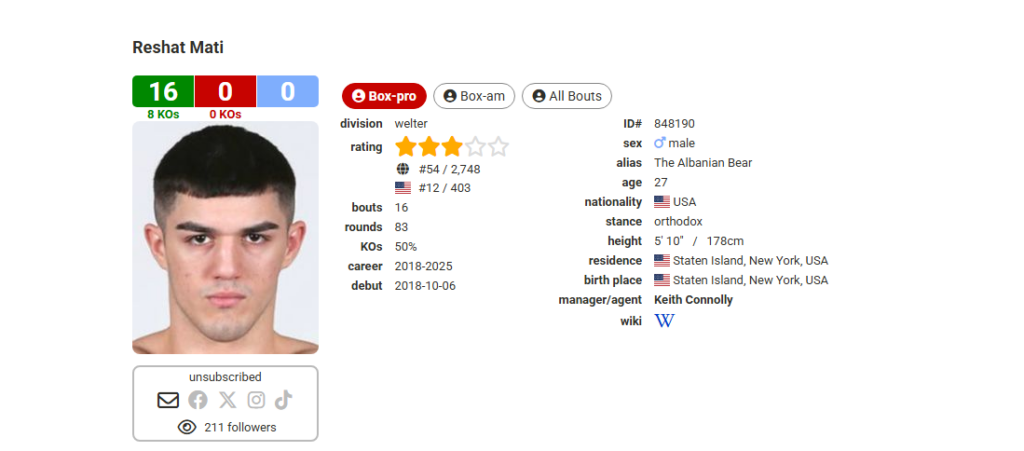The height and width of the screenshot is (451, 1024).
Task: Click the 211 followers text
Action: click(x=240, y=427)
